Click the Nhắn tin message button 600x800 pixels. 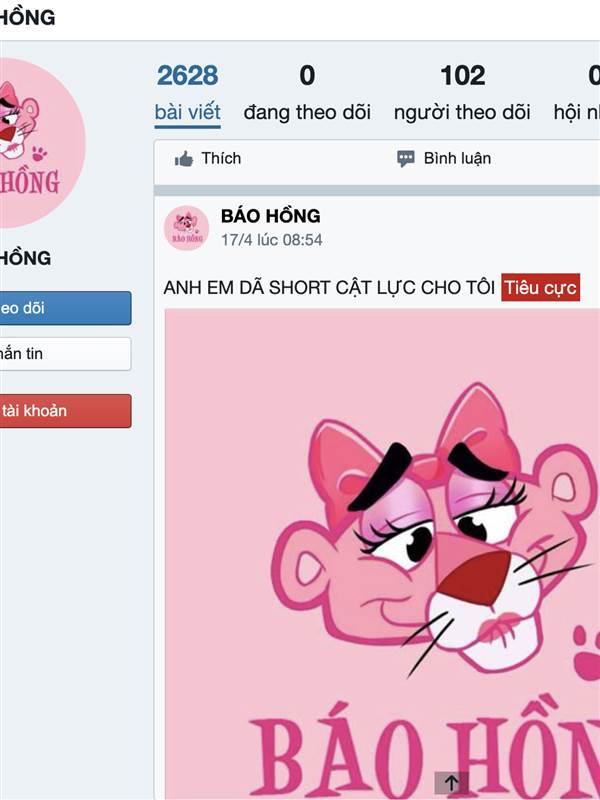65,354
